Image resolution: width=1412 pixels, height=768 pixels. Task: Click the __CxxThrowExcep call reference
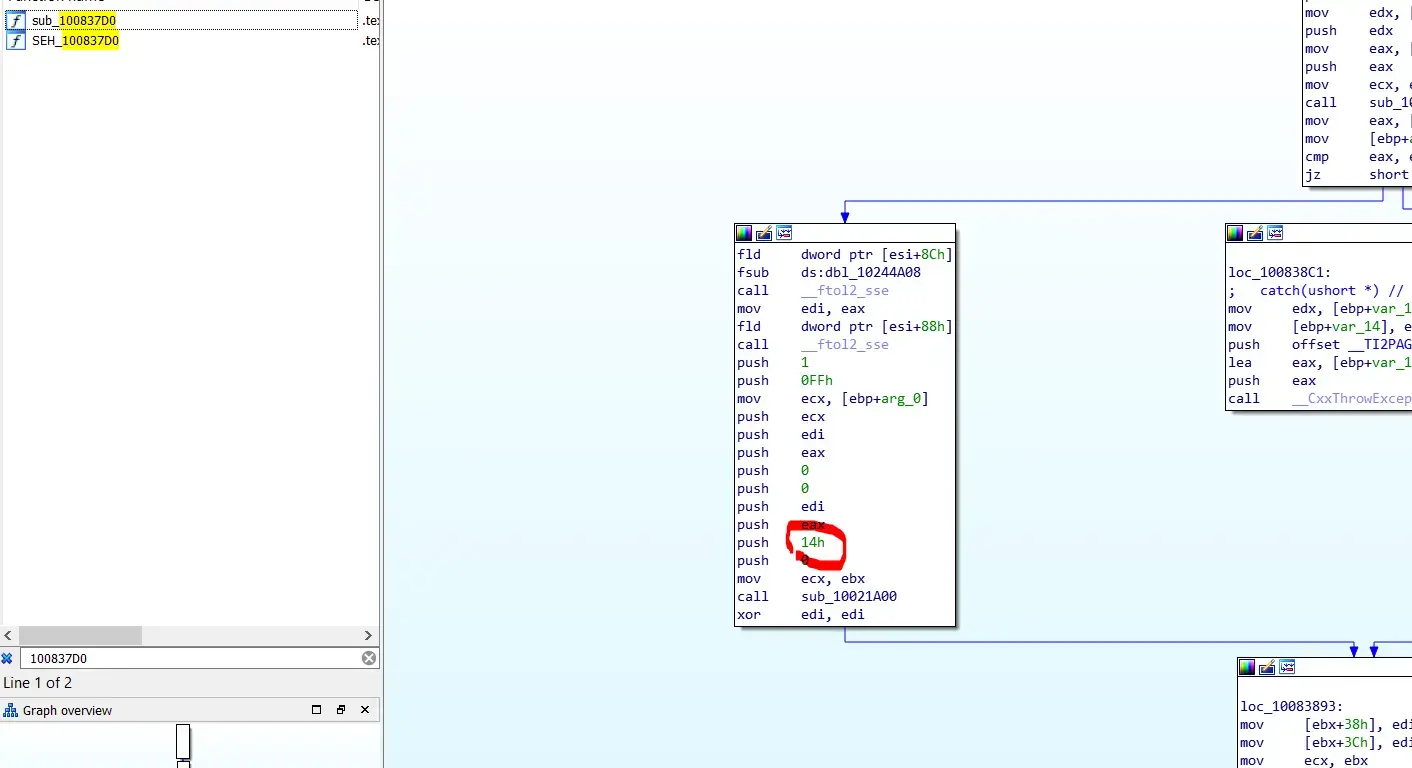[1352, 399]
